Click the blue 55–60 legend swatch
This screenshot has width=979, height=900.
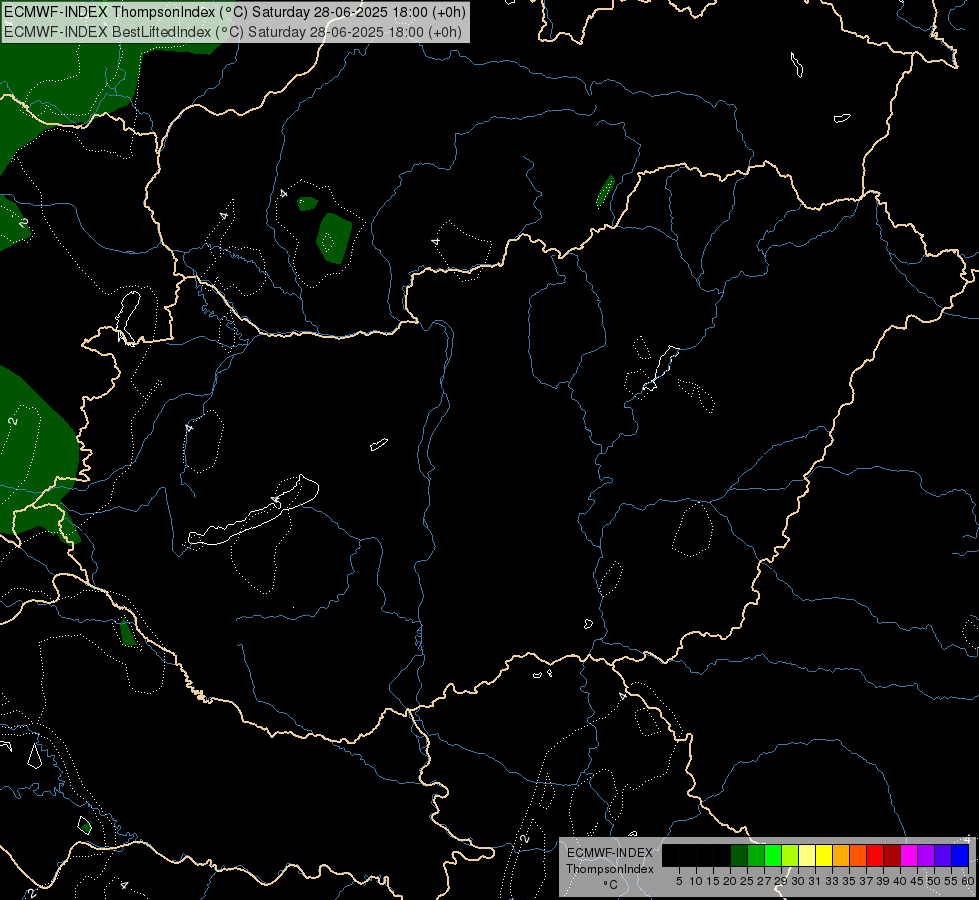click(x=960, y=855)
